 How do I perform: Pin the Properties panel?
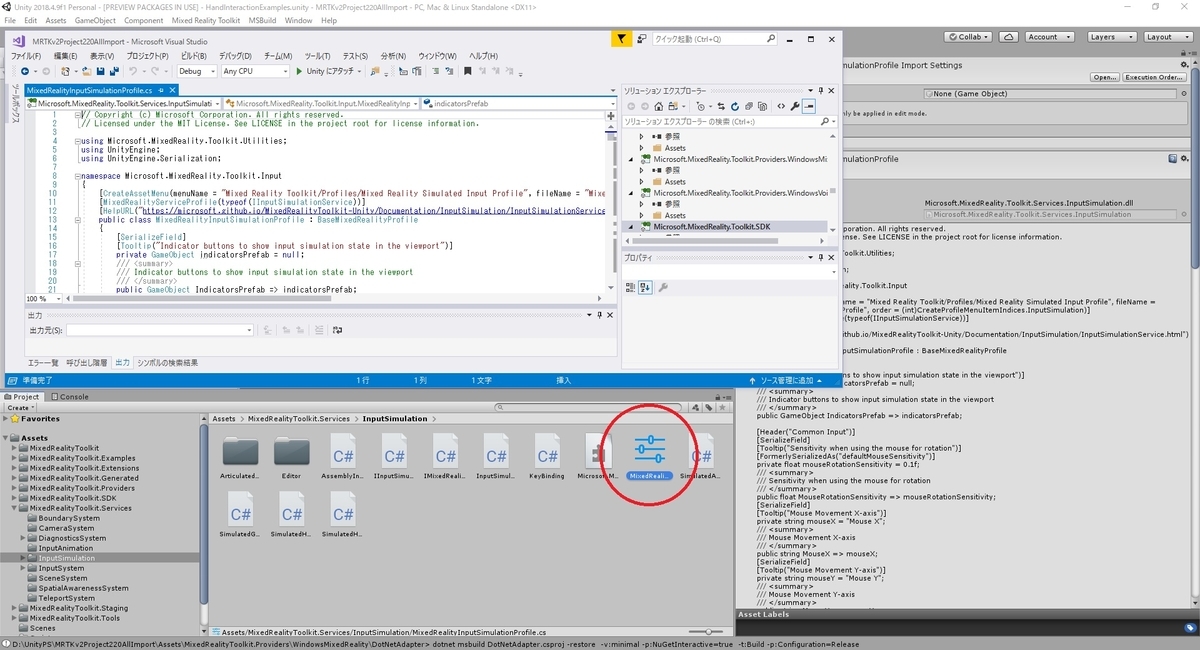coord(820,258)
